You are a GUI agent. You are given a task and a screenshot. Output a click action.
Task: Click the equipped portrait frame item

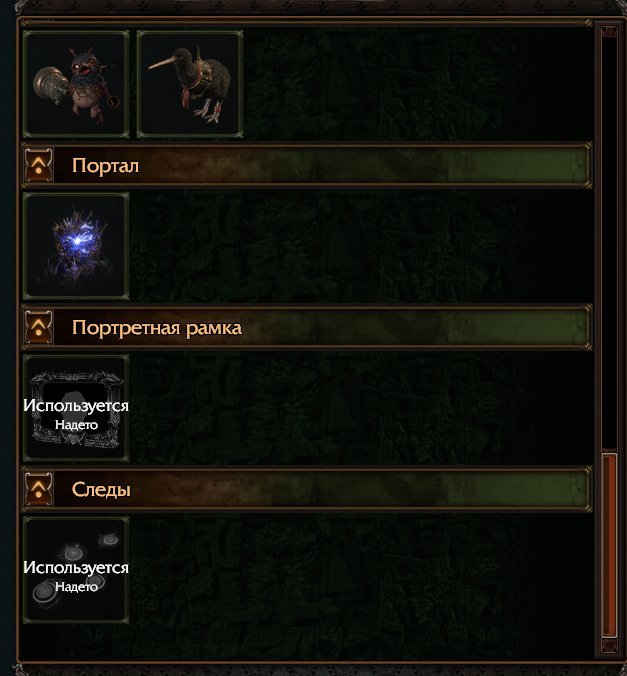coord(76,408)
